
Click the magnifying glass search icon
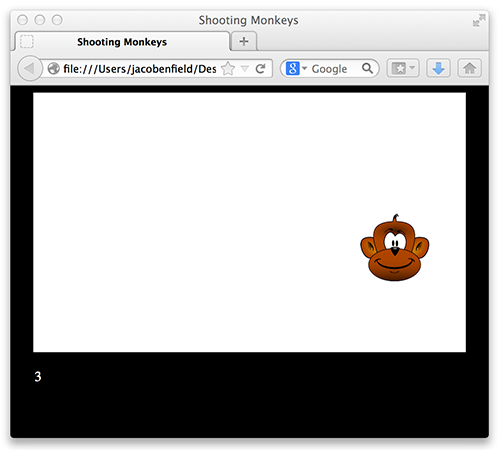(367, 68)
